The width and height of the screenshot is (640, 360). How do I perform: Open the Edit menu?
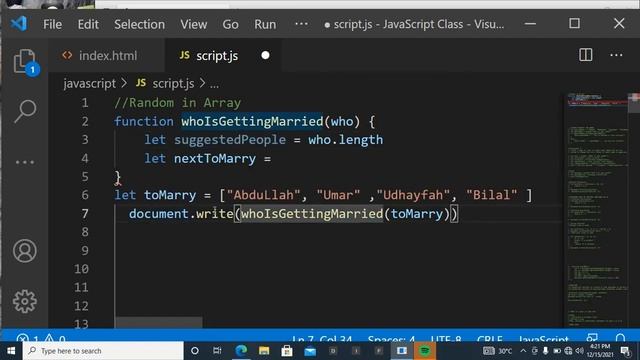88,24
